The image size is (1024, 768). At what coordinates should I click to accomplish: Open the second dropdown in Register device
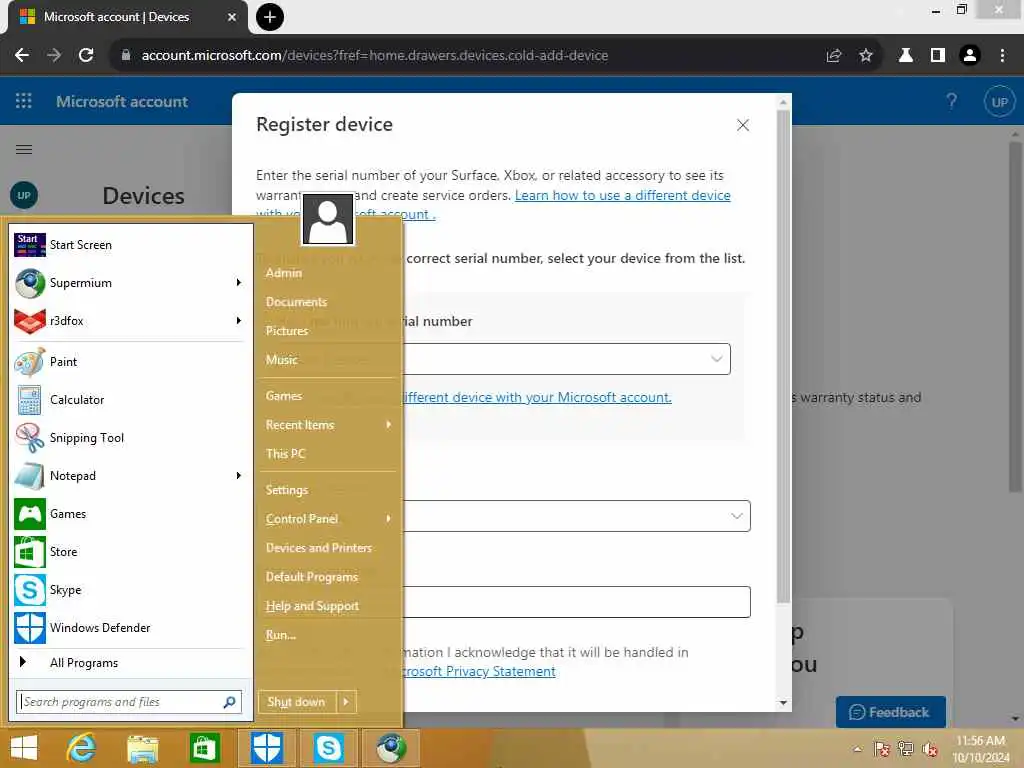tap(576, 516)
